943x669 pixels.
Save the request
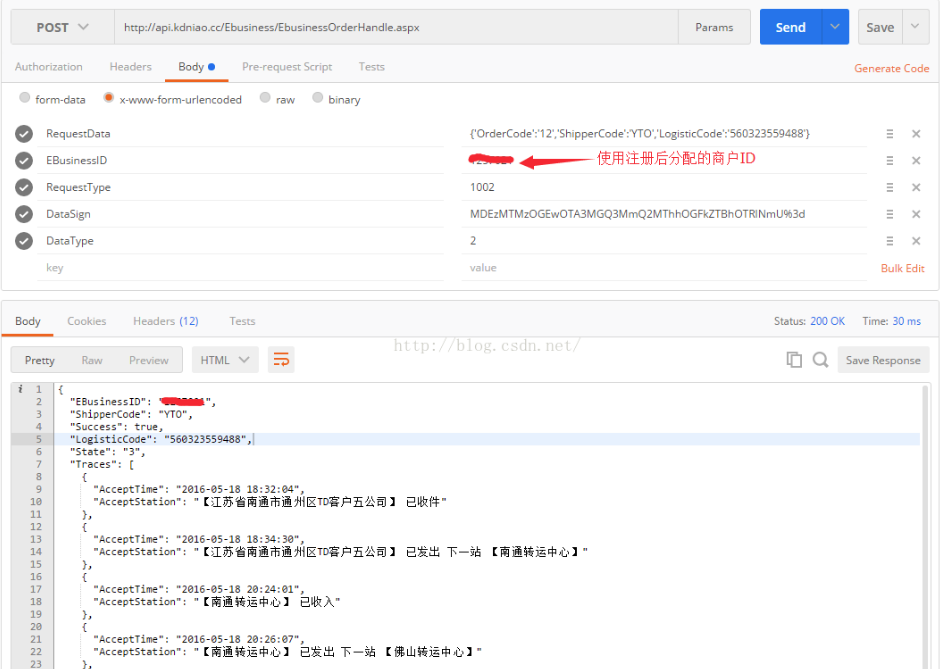tap(880, 27)
